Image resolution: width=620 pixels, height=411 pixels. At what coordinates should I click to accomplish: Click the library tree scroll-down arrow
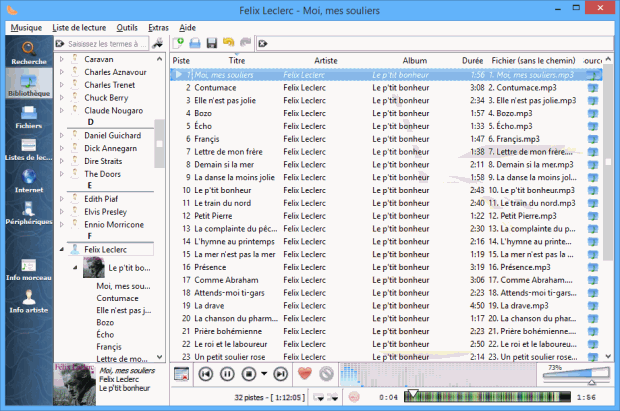click(x=159, y=357)
